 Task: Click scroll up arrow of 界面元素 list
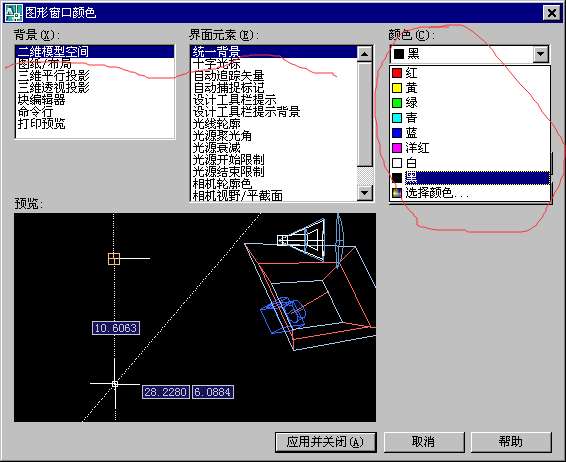[365, 54]
